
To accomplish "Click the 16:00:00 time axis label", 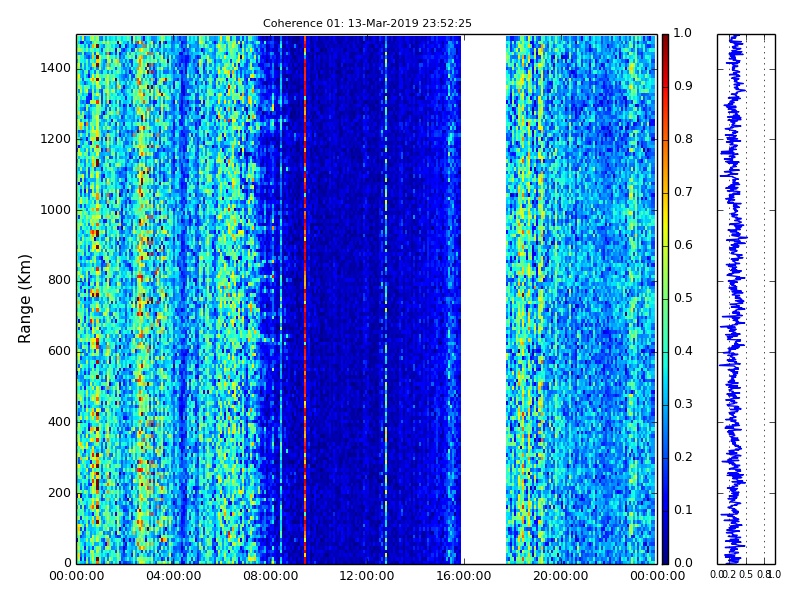I will tap(464, 576).
